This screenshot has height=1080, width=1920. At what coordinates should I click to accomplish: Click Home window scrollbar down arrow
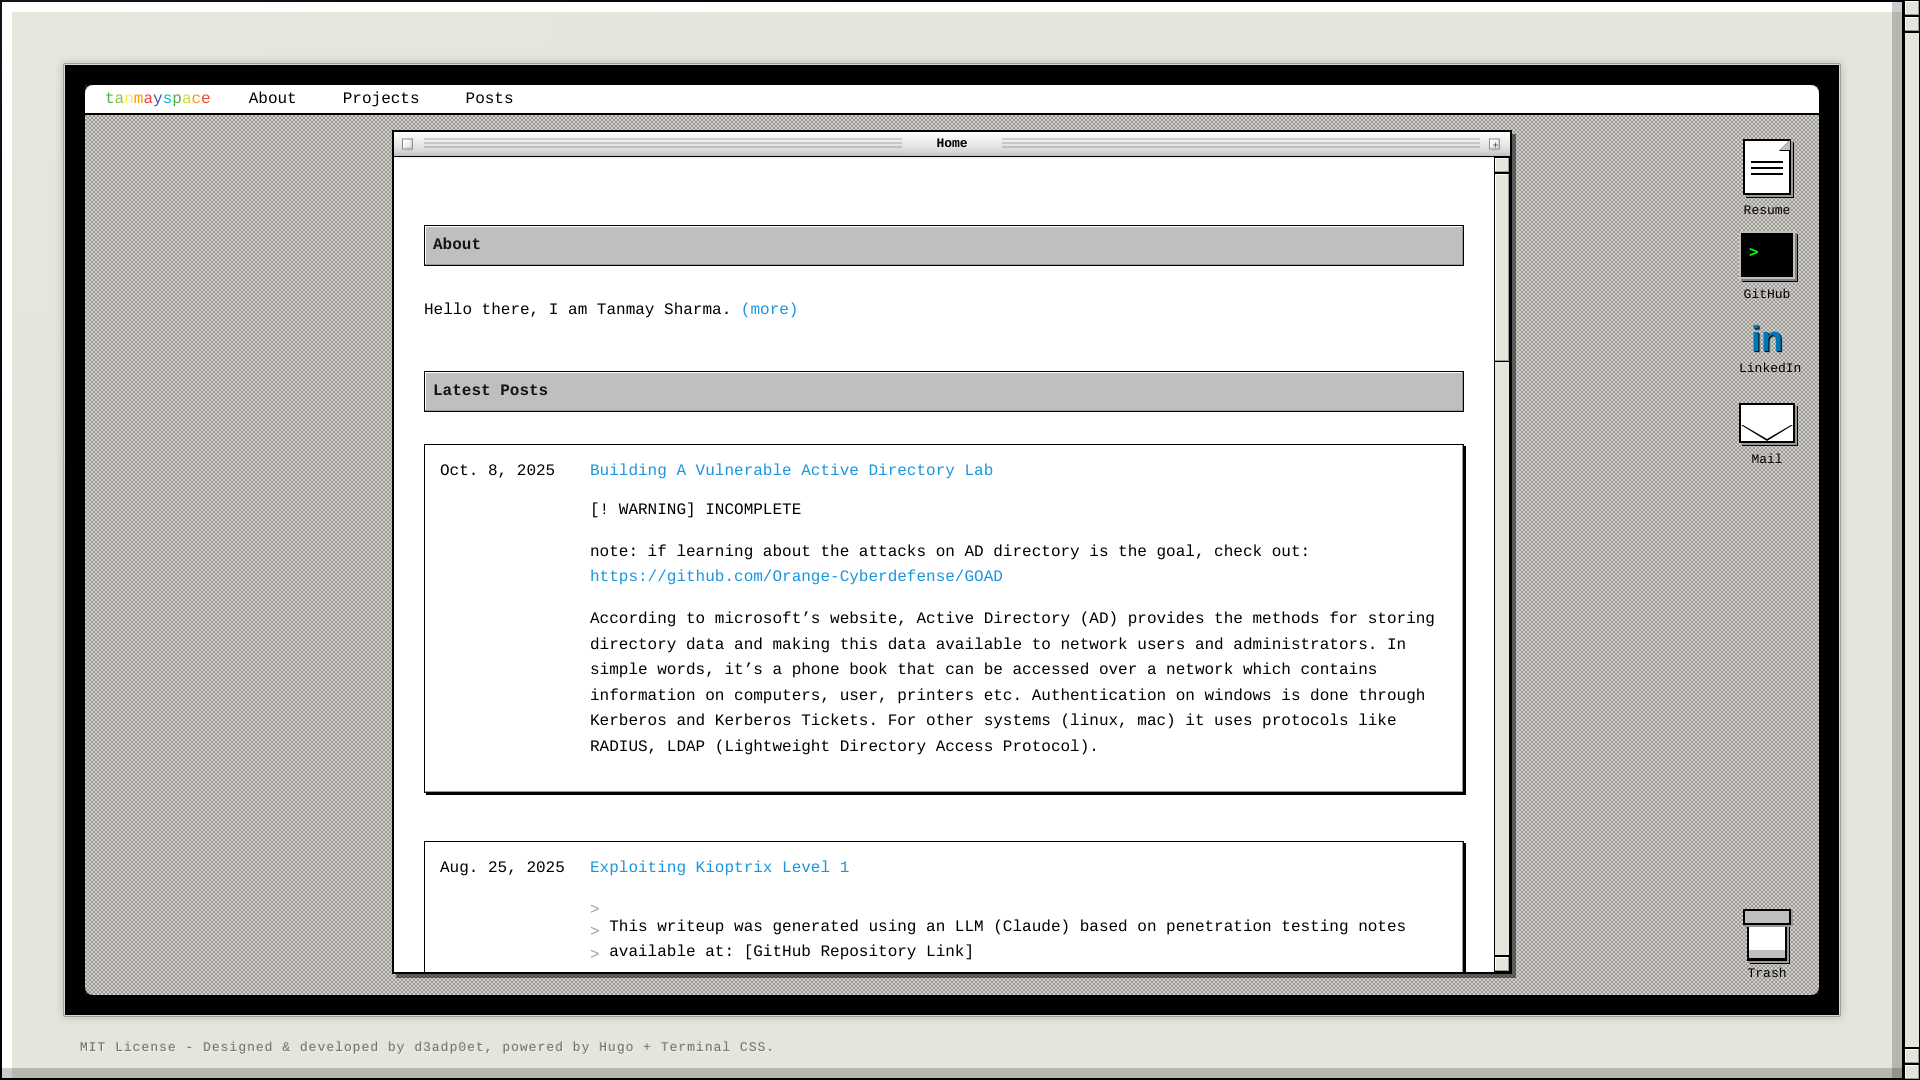click(1501, 964)
